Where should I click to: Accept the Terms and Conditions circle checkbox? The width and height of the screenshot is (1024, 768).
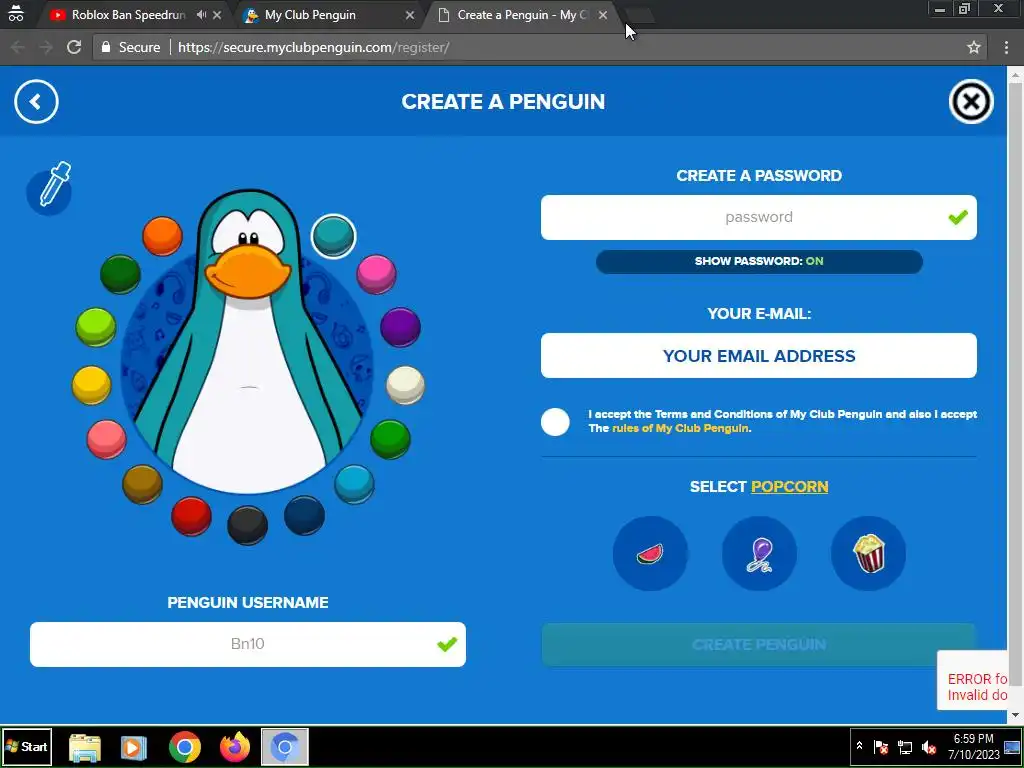(555, 422)
